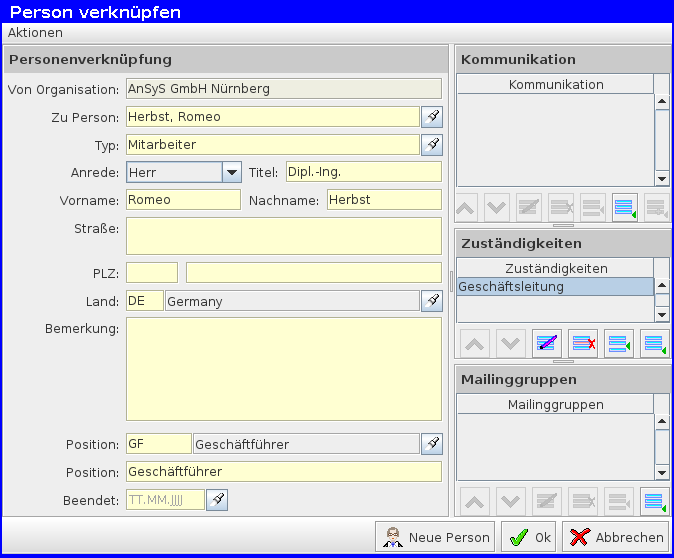Click into the Bemerkung text area
The height and width of the screenshot is (558, 674).
(x=283, y=369)
